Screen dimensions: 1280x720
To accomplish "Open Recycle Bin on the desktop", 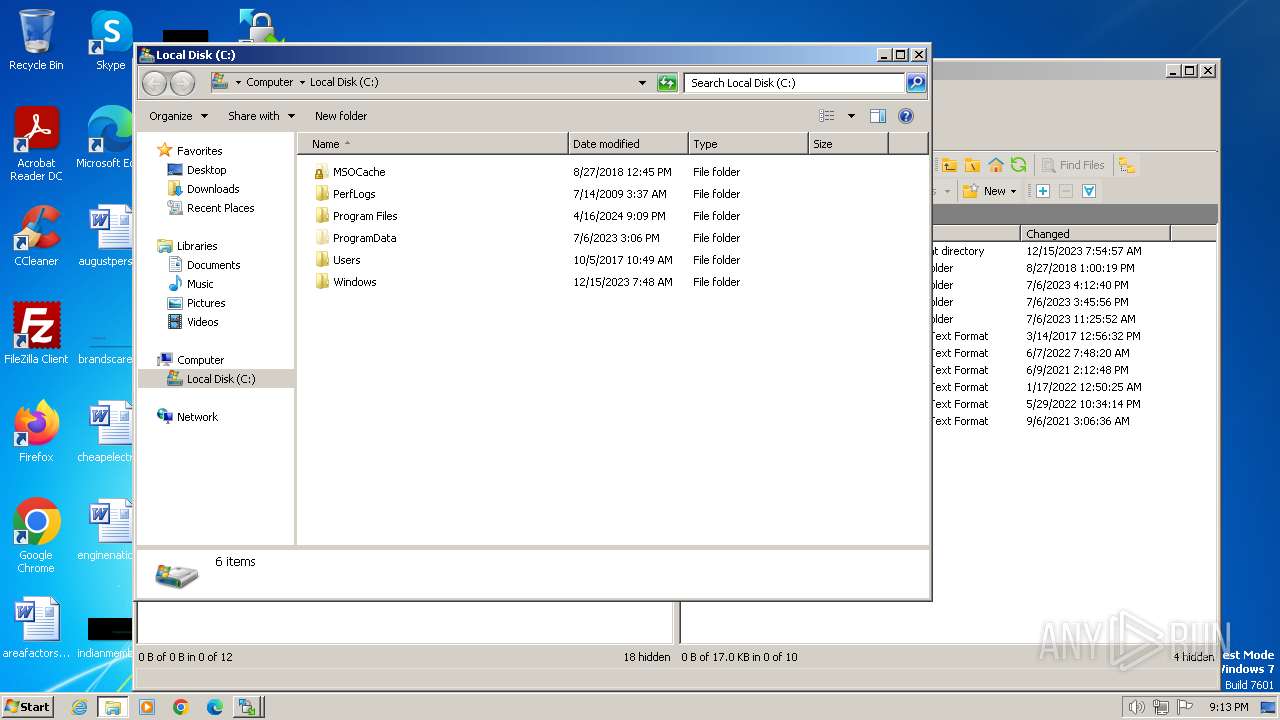I will (x=36, y=40).
